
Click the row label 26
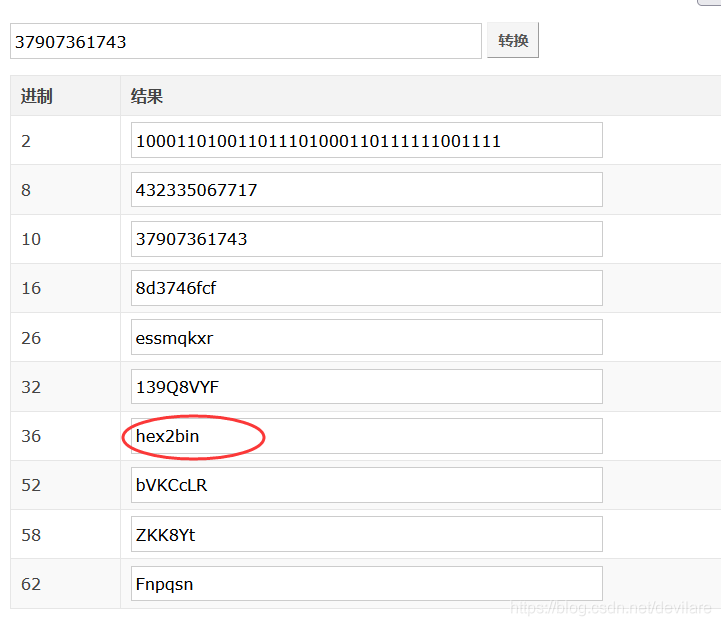point(31,338)
